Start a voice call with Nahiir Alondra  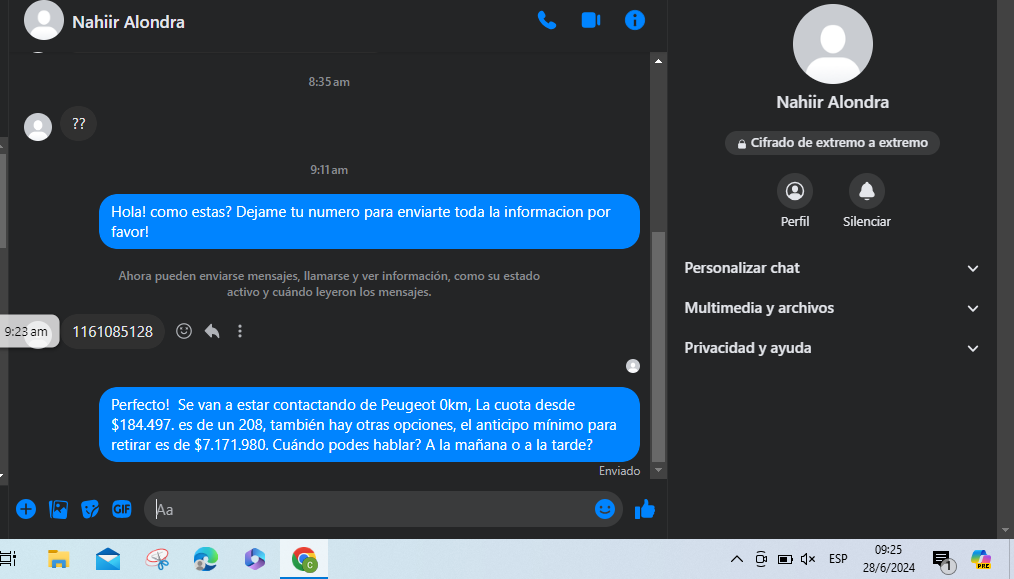click(x=546, y=20)
